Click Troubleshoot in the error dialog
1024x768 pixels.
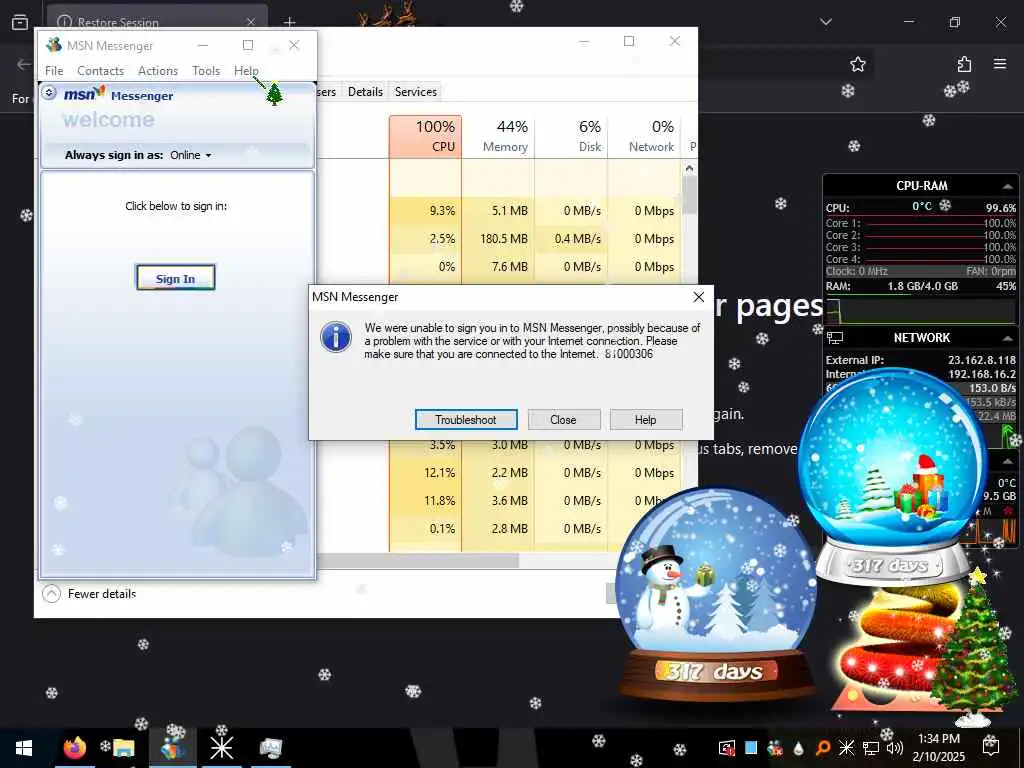466,419
